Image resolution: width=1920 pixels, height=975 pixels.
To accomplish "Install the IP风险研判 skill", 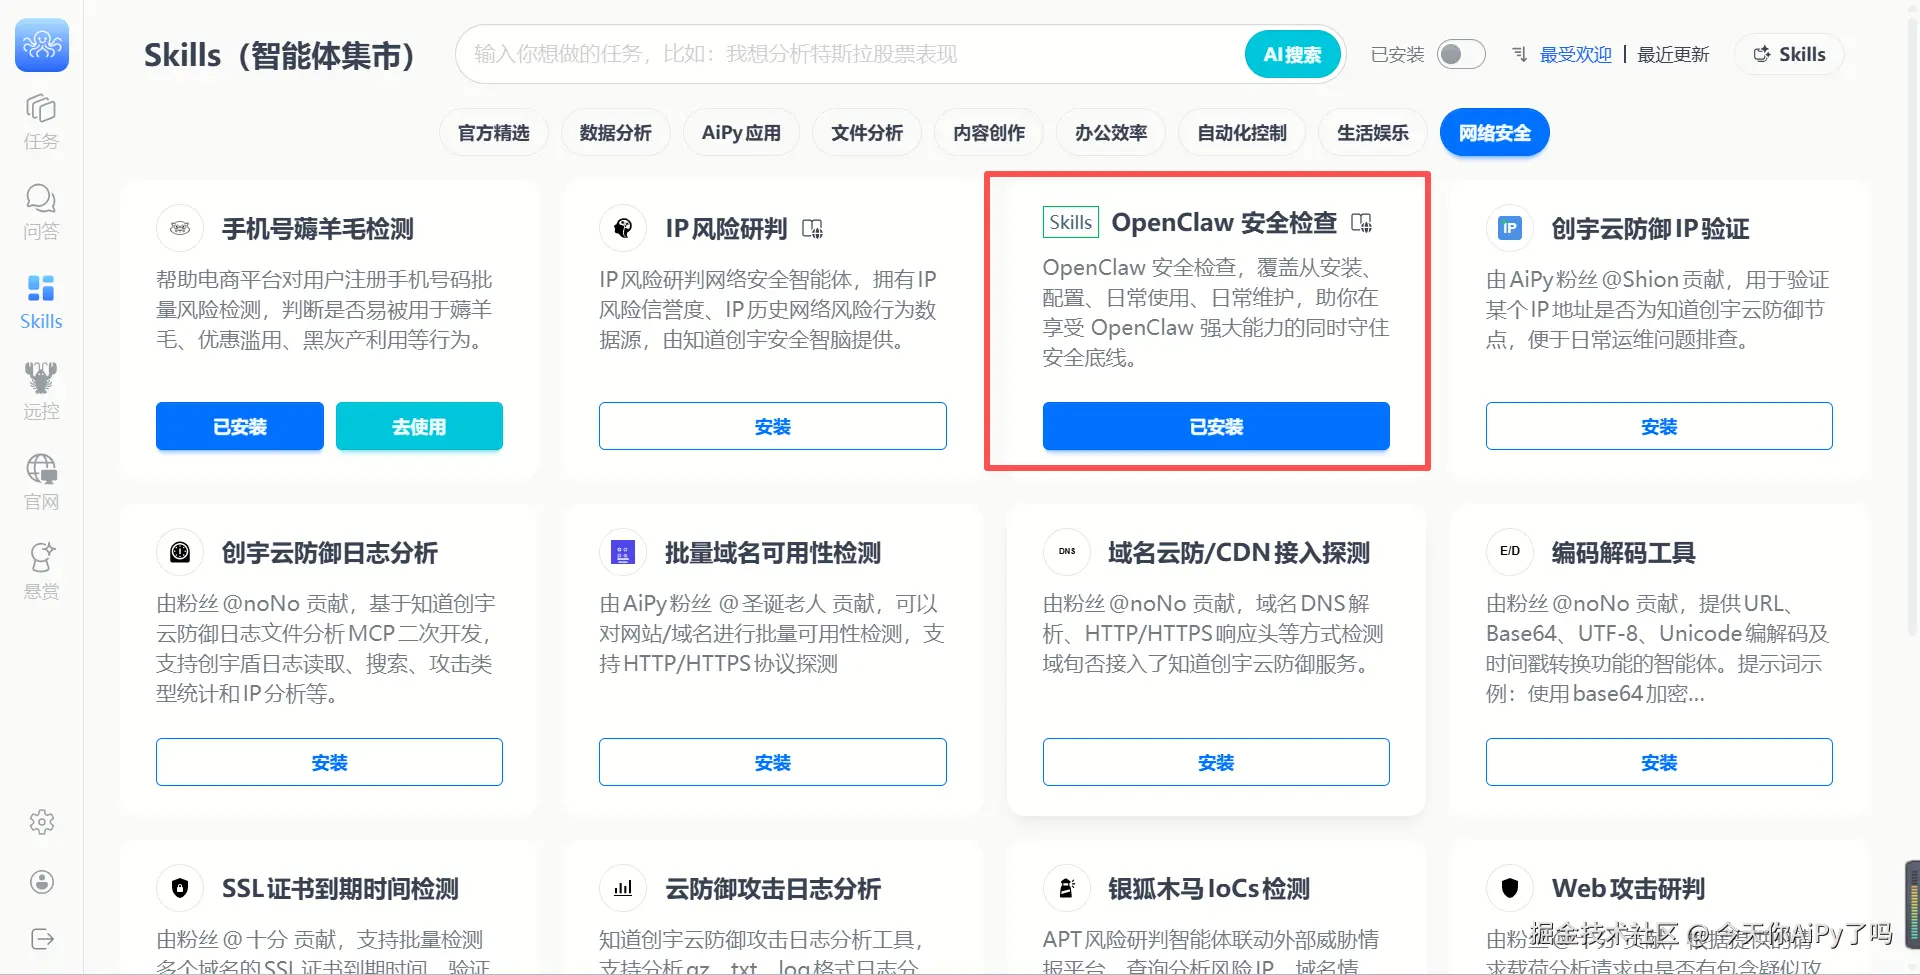I will point(773,426).
